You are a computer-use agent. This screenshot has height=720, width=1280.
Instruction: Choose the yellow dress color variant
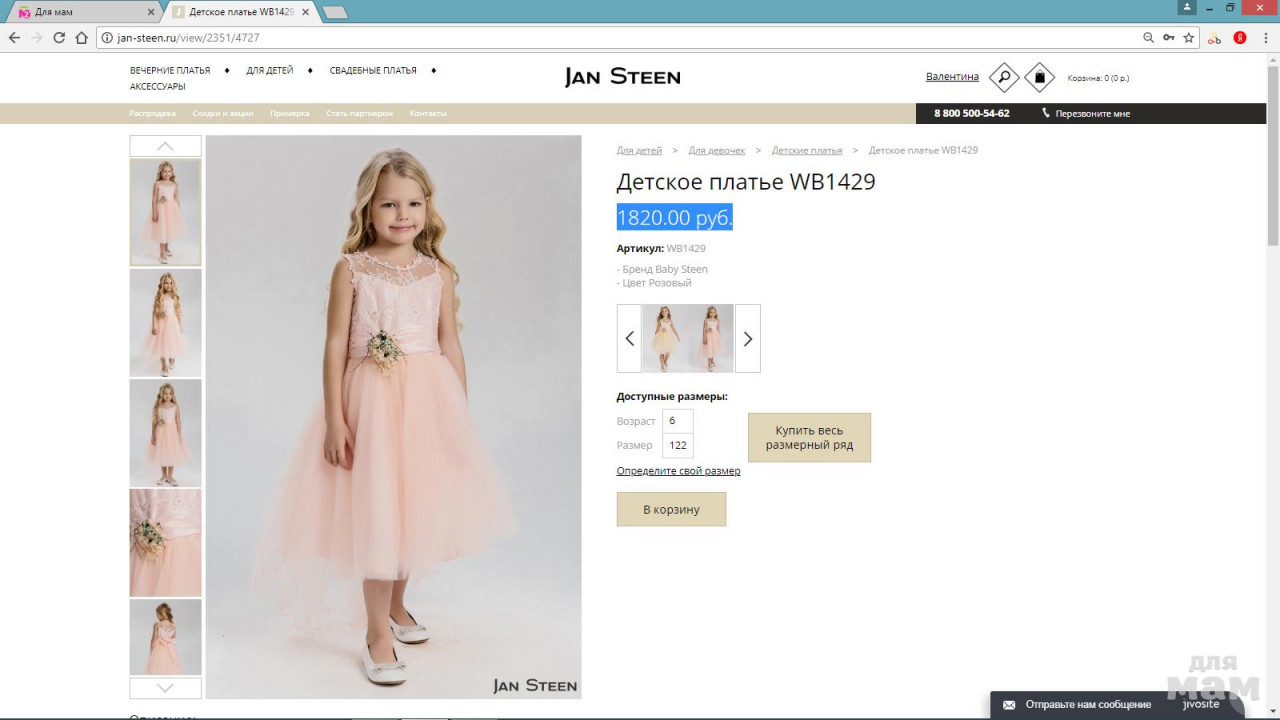pyautogui.click(x=664, y=338)
